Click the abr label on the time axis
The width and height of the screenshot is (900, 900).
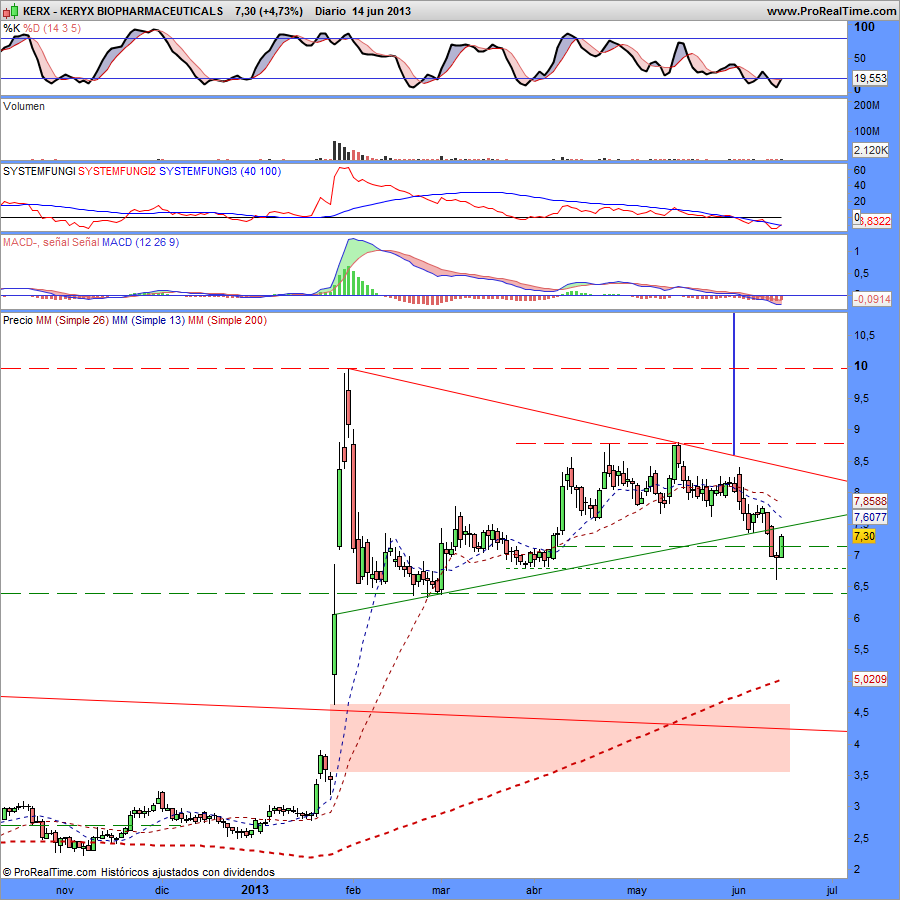(x=534, y=890)
